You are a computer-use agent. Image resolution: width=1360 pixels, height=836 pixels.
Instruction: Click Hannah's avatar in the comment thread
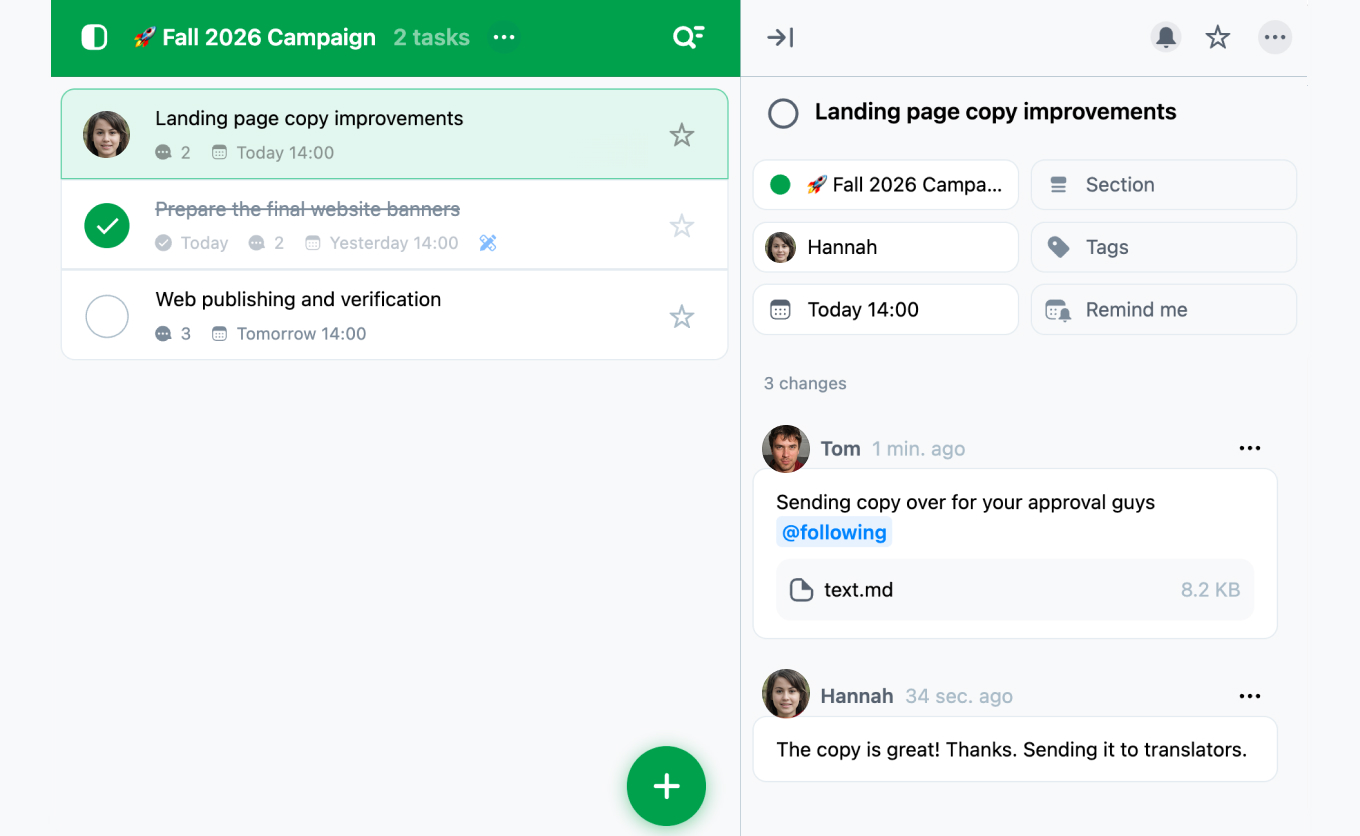(786, 694)
